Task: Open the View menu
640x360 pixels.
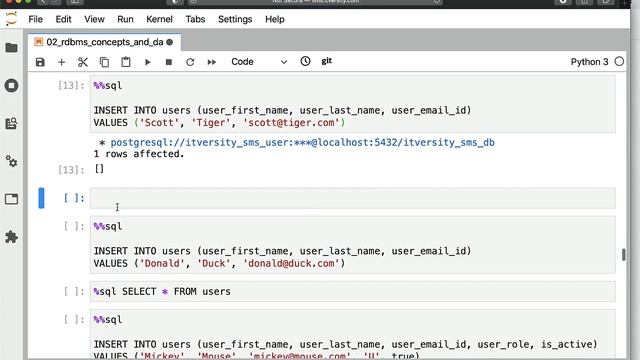Action: click(x=94, y=19)
